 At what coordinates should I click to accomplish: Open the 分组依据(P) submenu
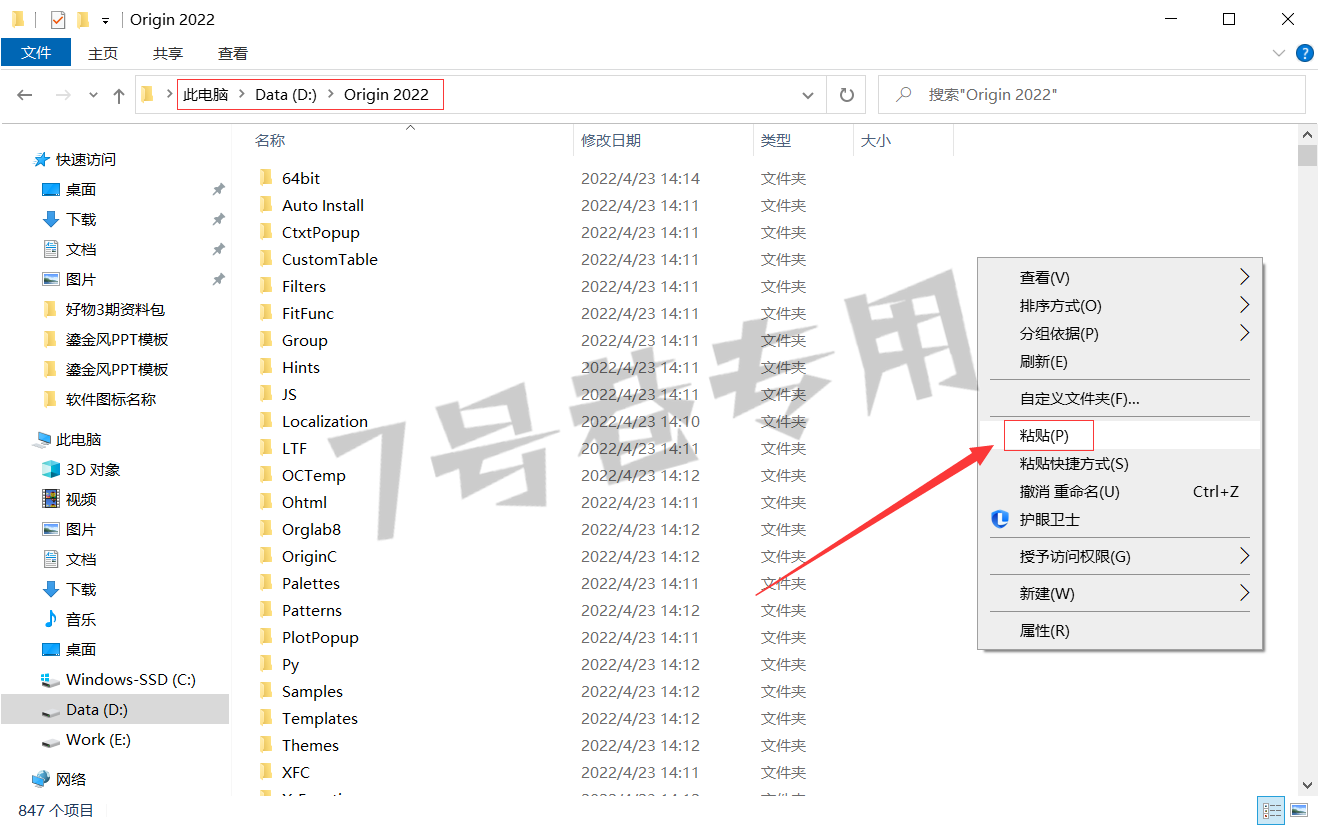1120,334
